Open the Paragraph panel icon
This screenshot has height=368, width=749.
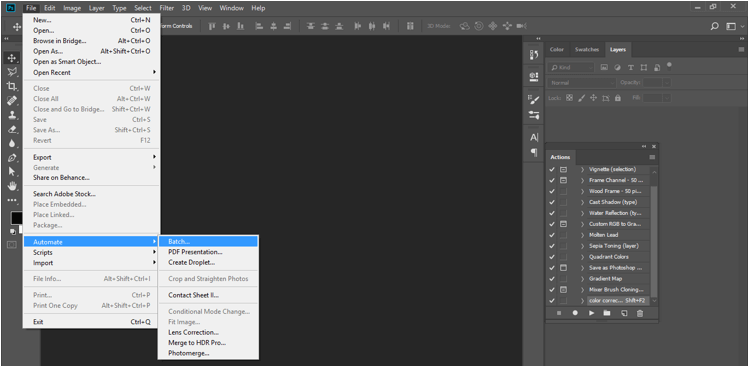pos(534,152)
